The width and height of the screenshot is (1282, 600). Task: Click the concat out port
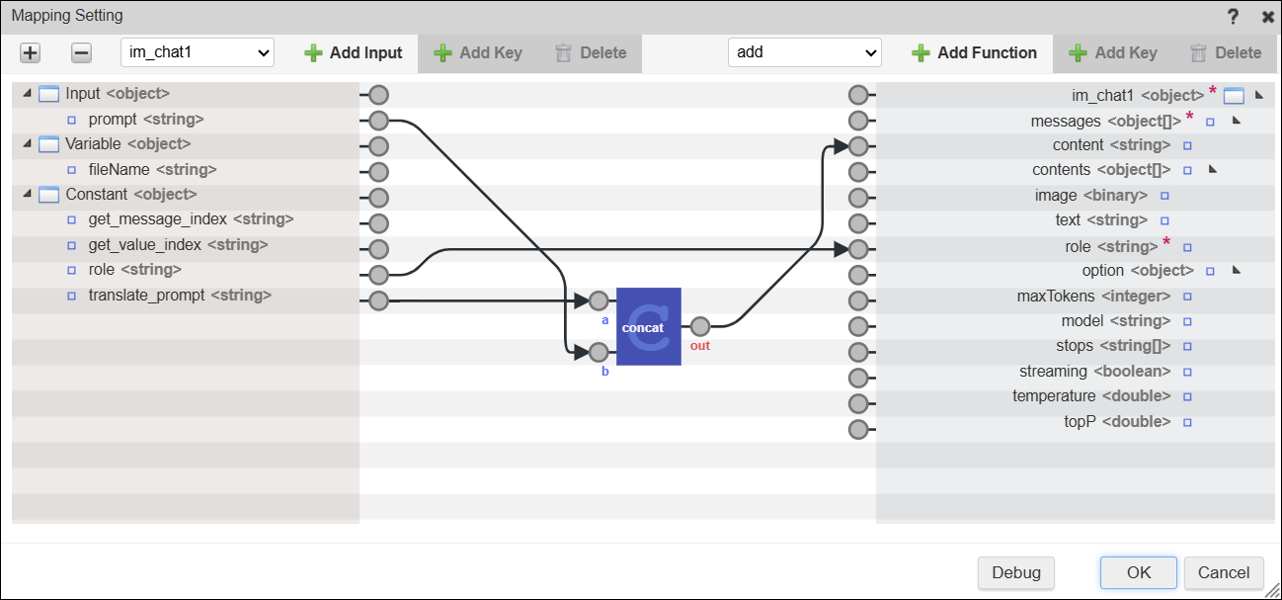700,326
